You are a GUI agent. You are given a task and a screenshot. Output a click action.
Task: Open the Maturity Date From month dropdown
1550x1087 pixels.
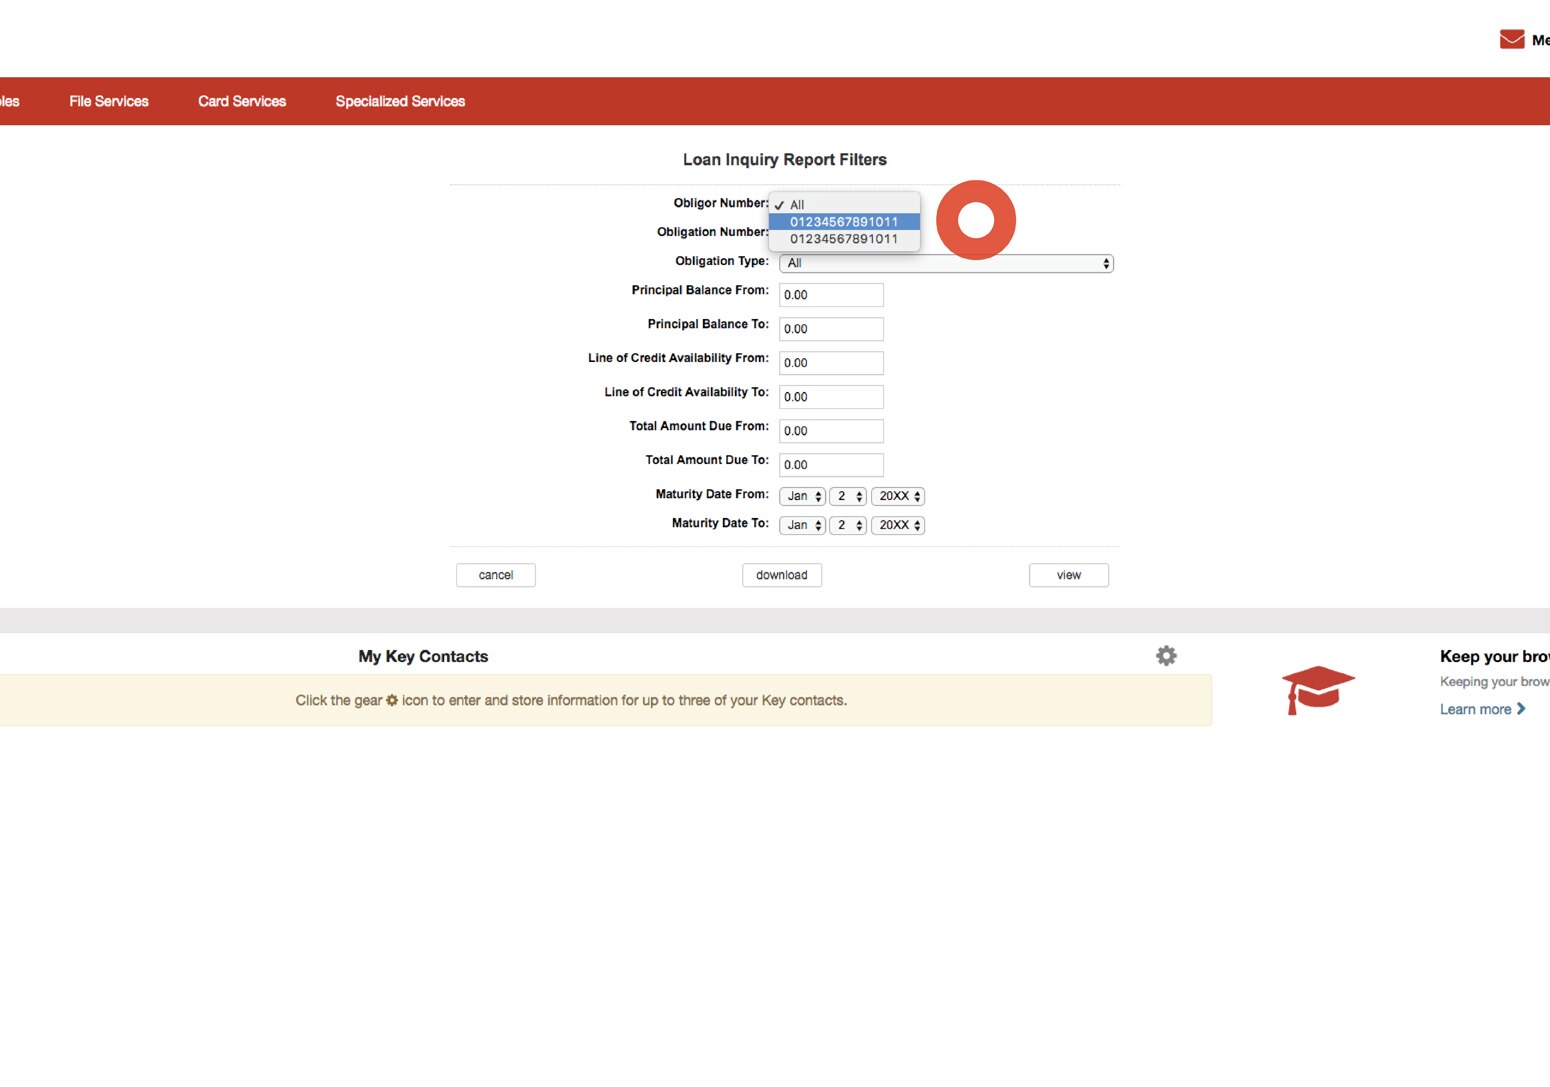pyautogui.click(x=801, y=496)
